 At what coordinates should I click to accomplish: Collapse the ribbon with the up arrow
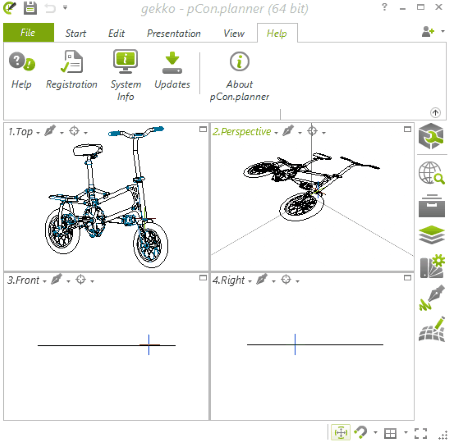(x=435, y=112)
